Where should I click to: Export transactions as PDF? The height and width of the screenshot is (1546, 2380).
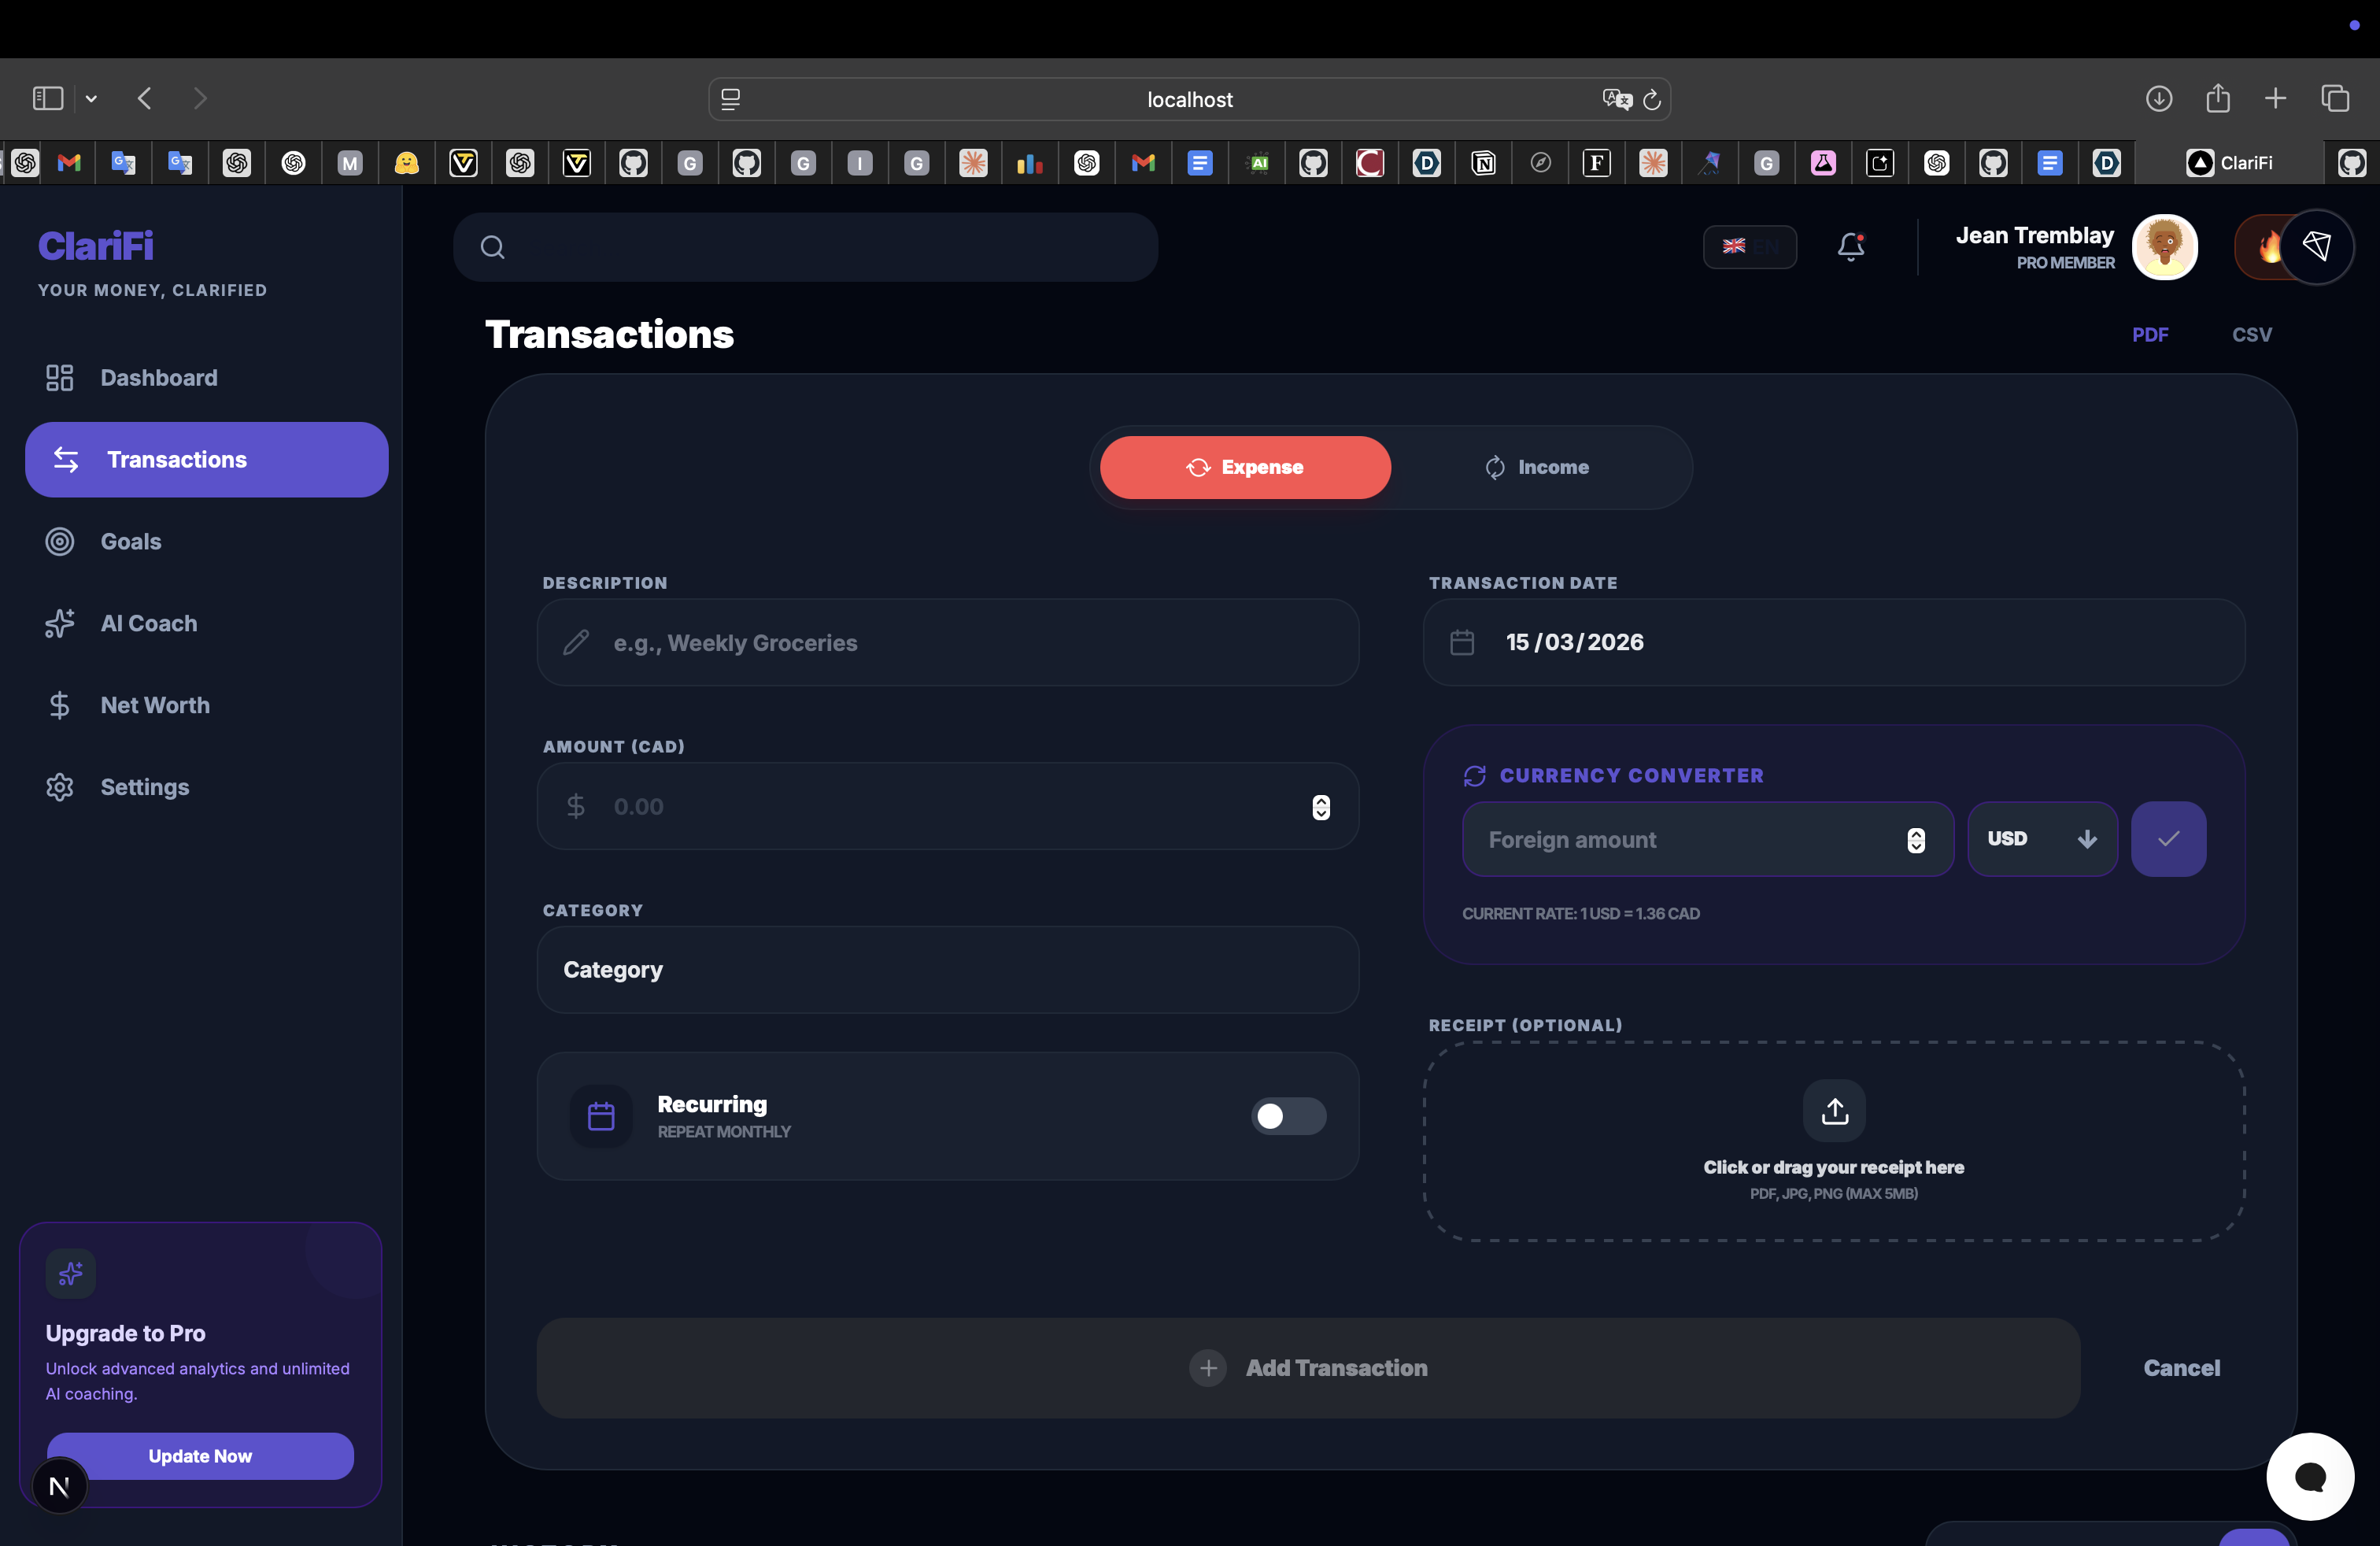pyautogui.click(x=2149, y=334)
